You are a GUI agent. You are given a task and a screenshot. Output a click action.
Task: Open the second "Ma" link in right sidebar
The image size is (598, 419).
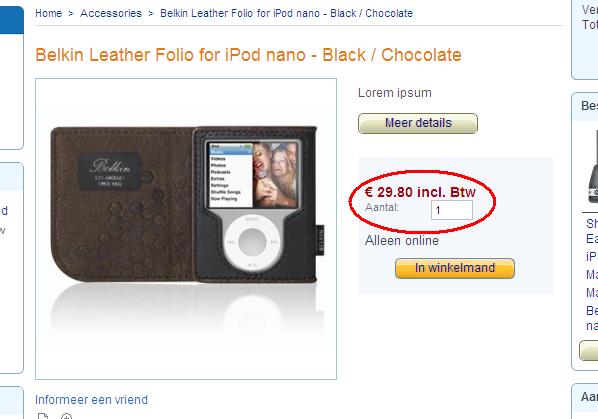coord(592,293)
